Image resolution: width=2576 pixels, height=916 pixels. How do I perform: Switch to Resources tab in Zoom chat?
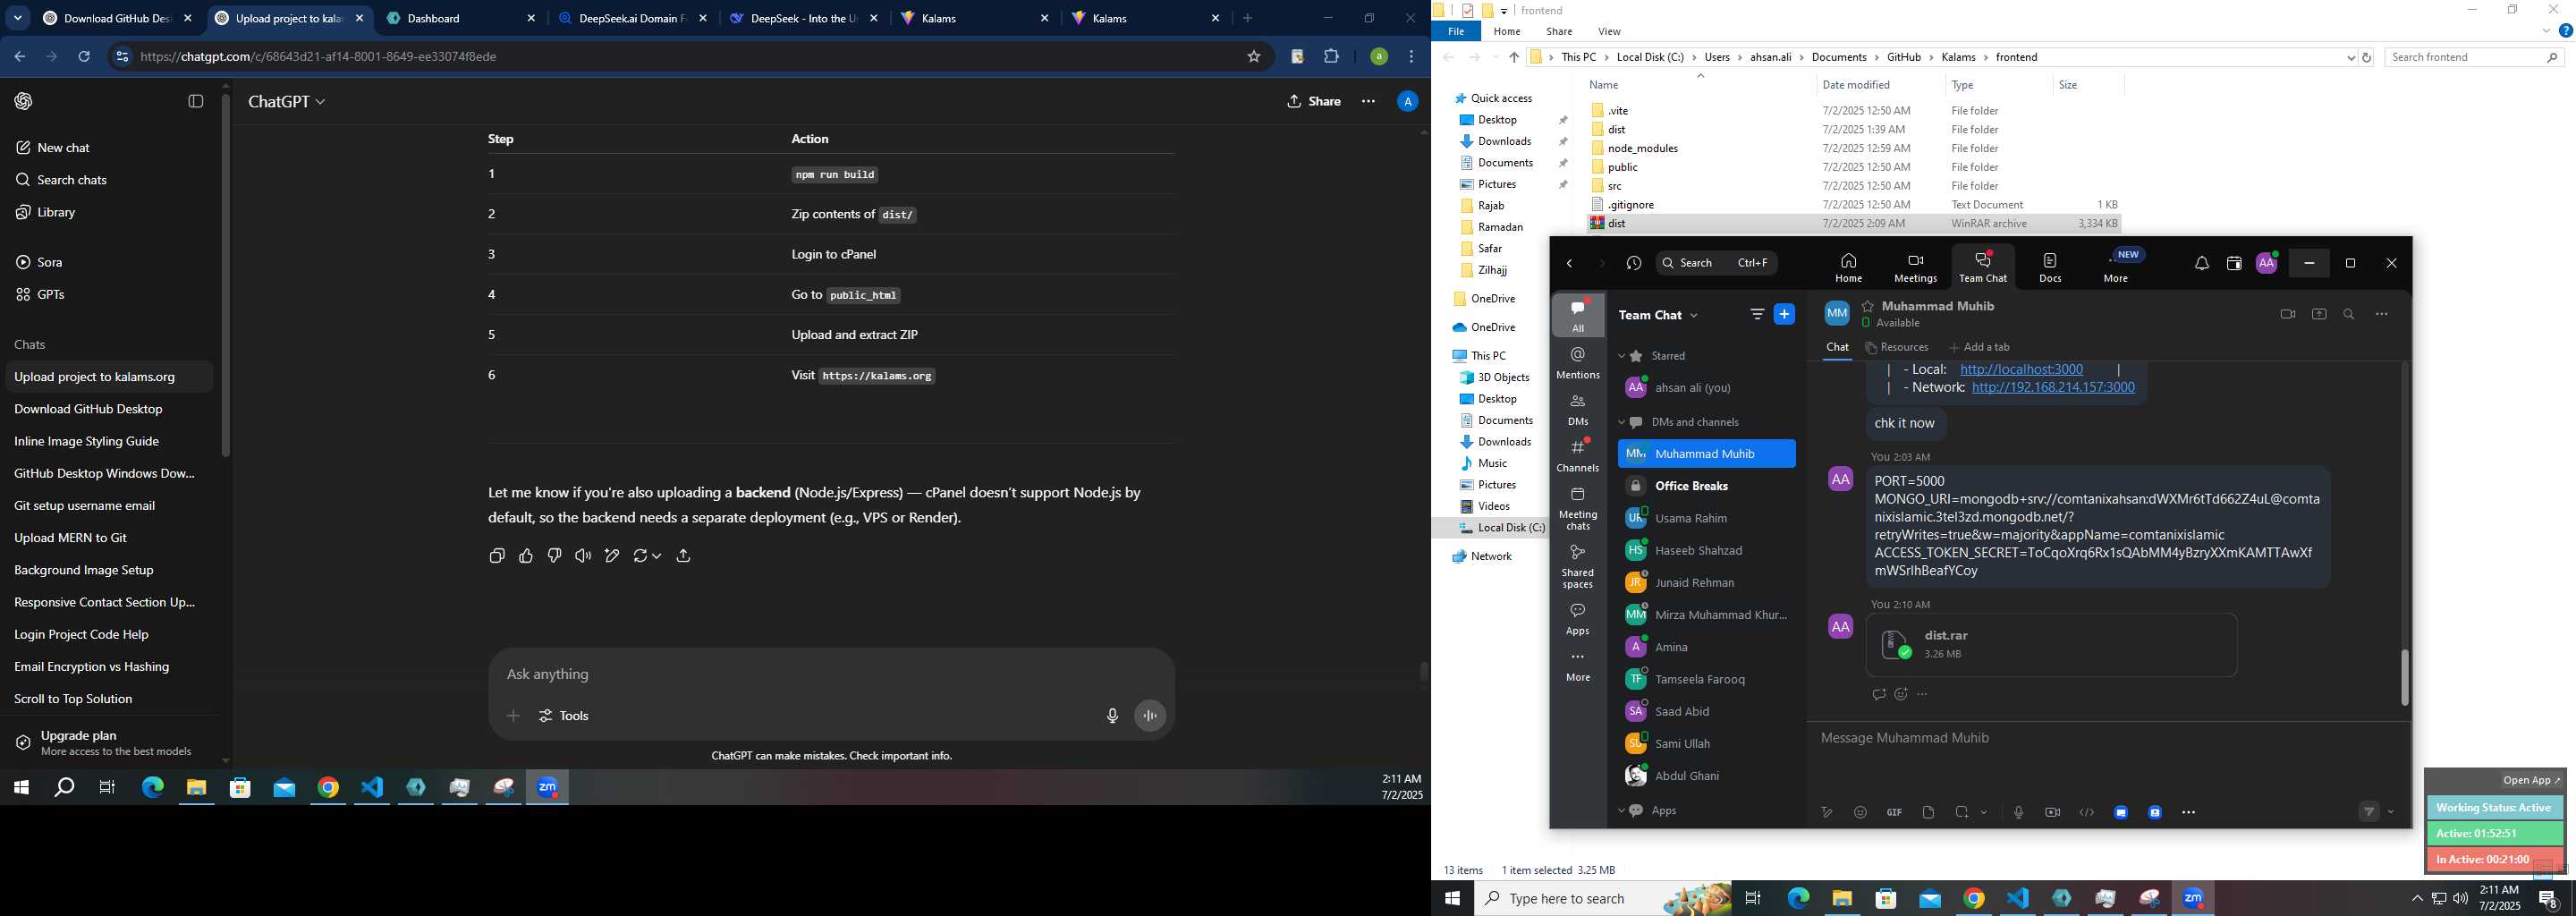tap(1897, 347)
